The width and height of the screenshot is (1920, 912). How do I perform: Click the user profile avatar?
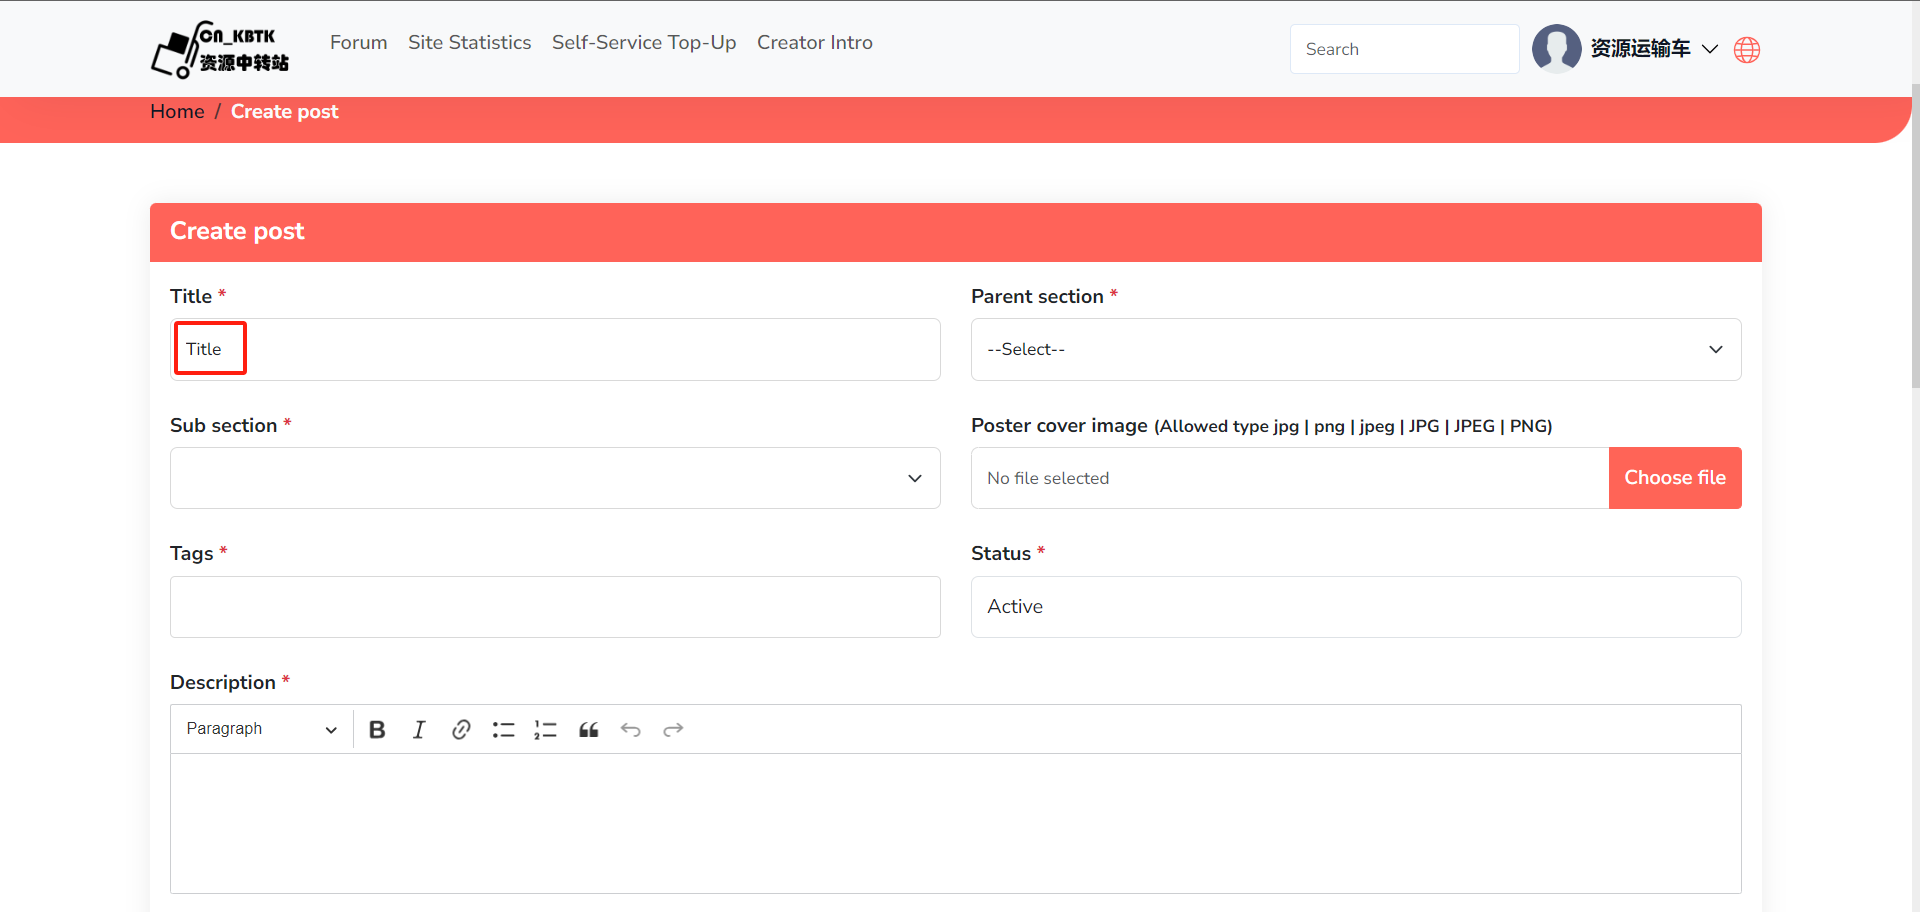(1556, 49)
